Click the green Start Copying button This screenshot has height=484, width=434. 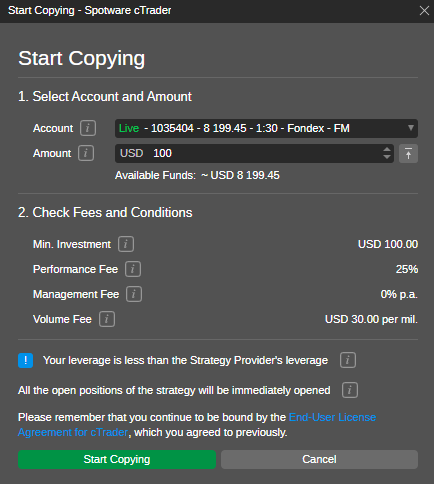(x=117, y=459)
